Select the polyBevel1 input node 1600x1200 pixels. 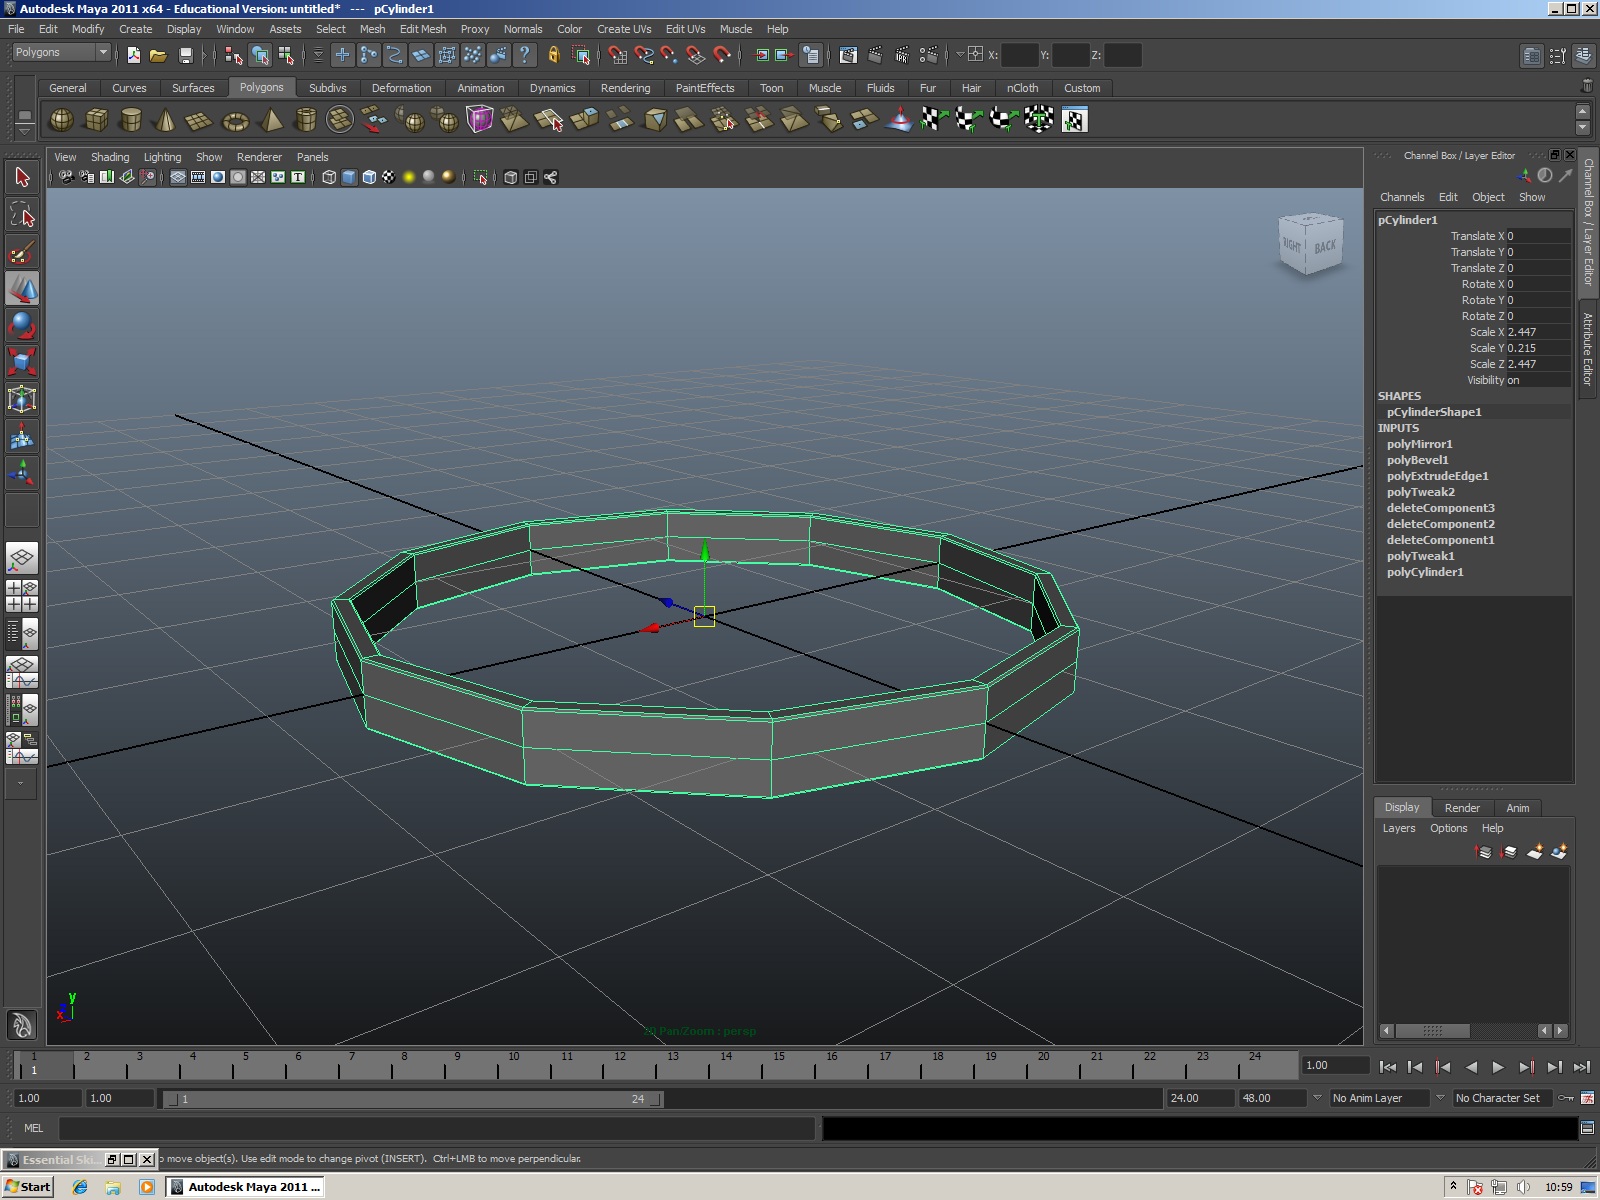1417,459
